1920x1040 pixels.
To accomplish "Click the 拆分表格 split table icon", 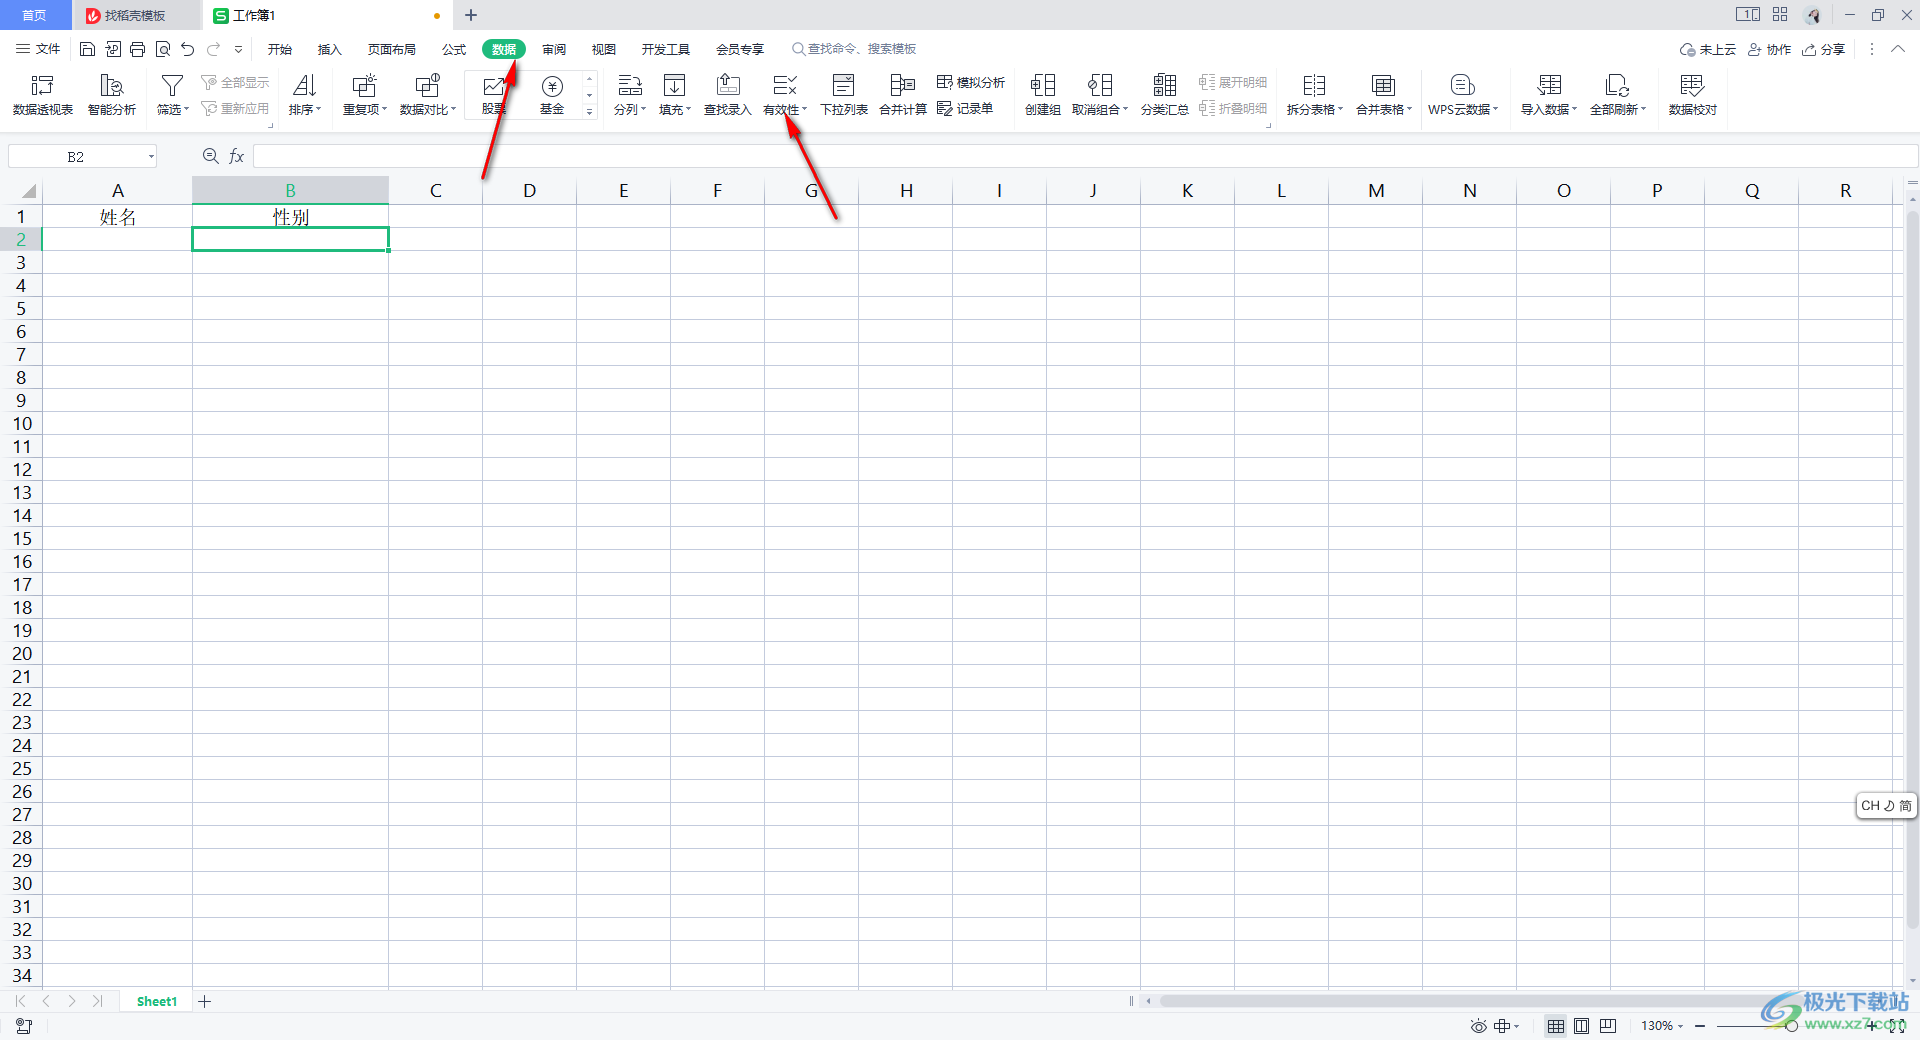I will (x=1314, y=86).
